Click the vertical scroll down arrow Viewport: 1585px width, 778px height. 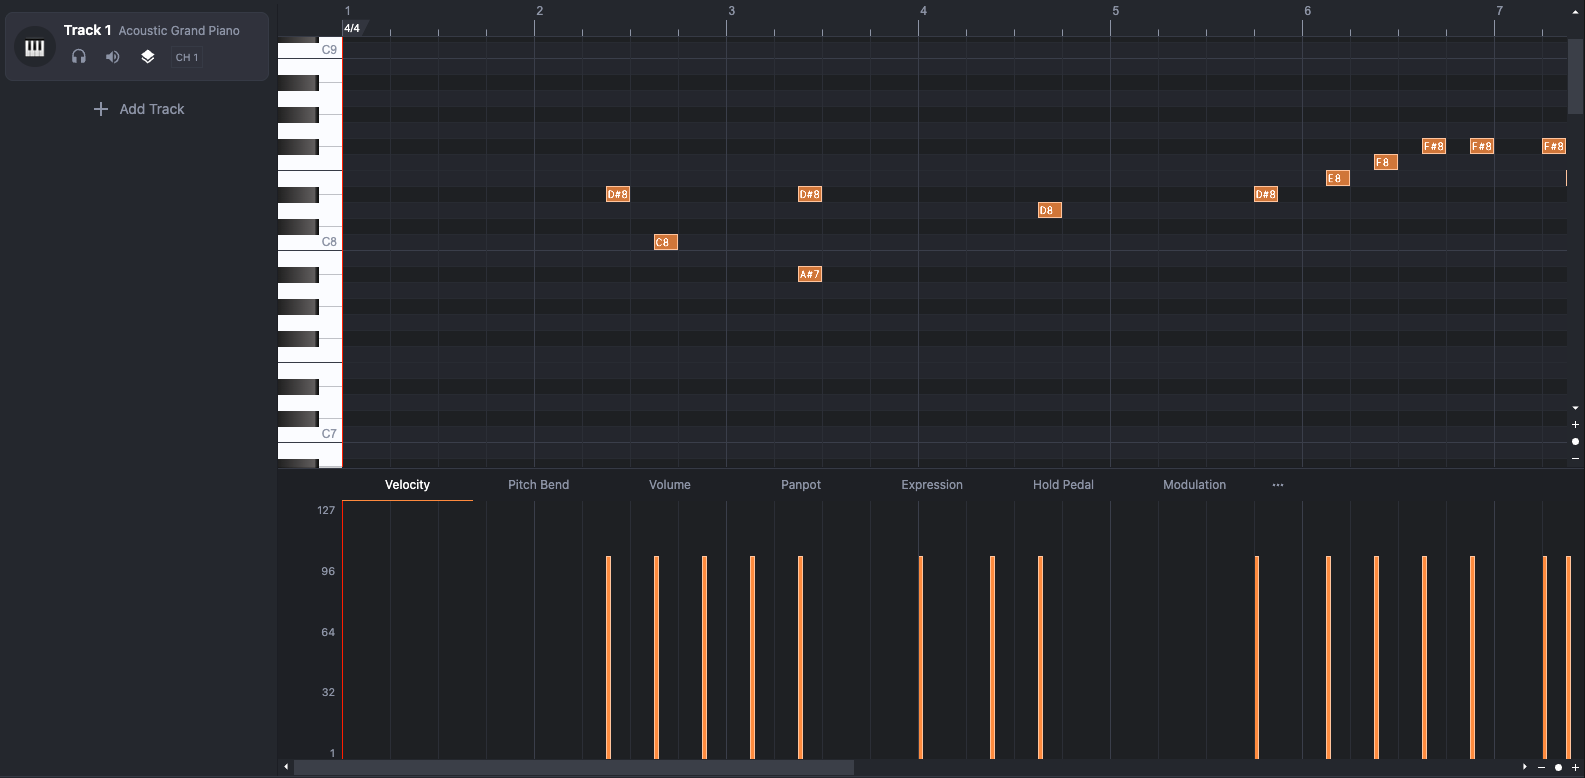pos(1576,408)
